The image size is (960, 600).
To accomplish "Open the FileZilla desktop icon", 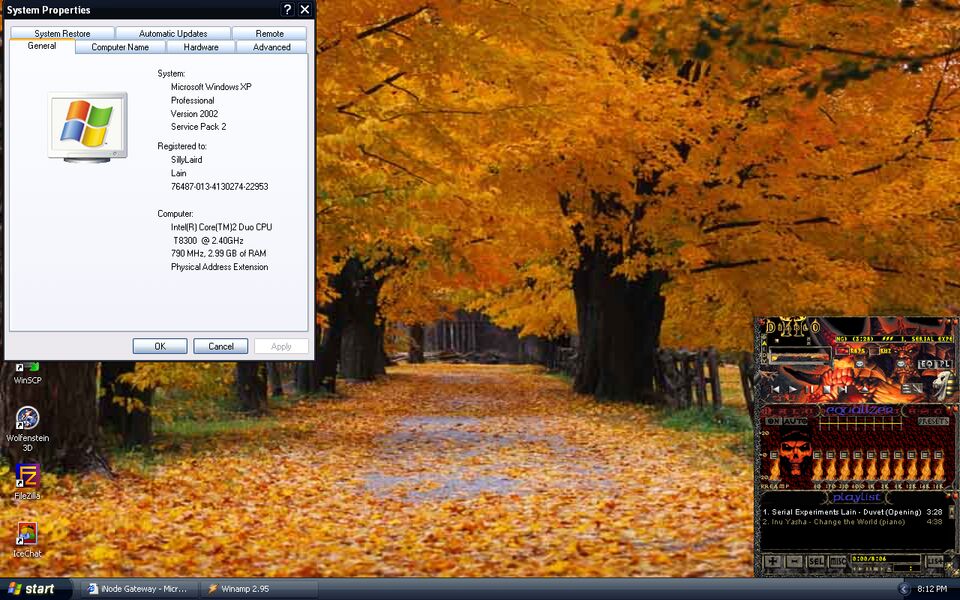I will point(27,482).
